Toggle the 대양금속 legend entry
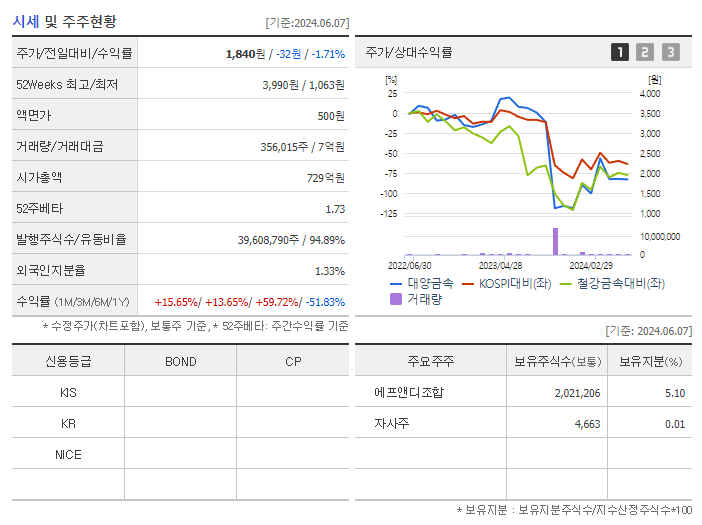This screenshot has height=525, width=702. tap(422, 283)
